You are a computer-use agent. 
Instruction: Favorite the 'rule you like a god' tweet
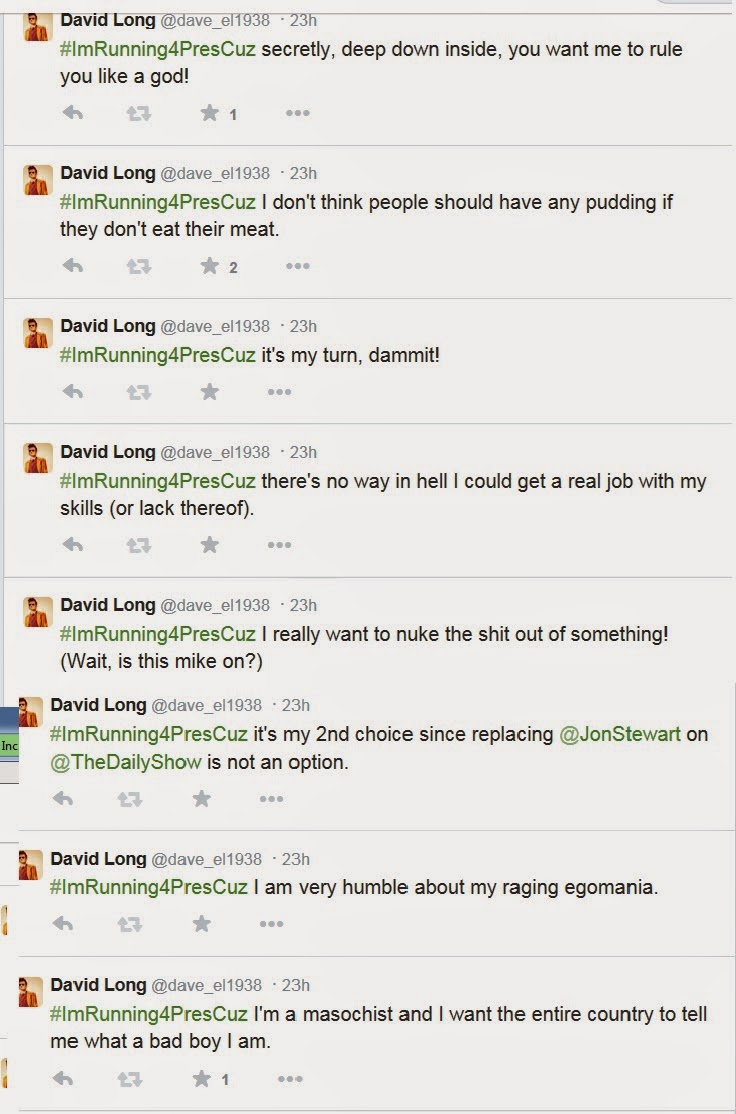pyautogui.click(x=209, y=113)
